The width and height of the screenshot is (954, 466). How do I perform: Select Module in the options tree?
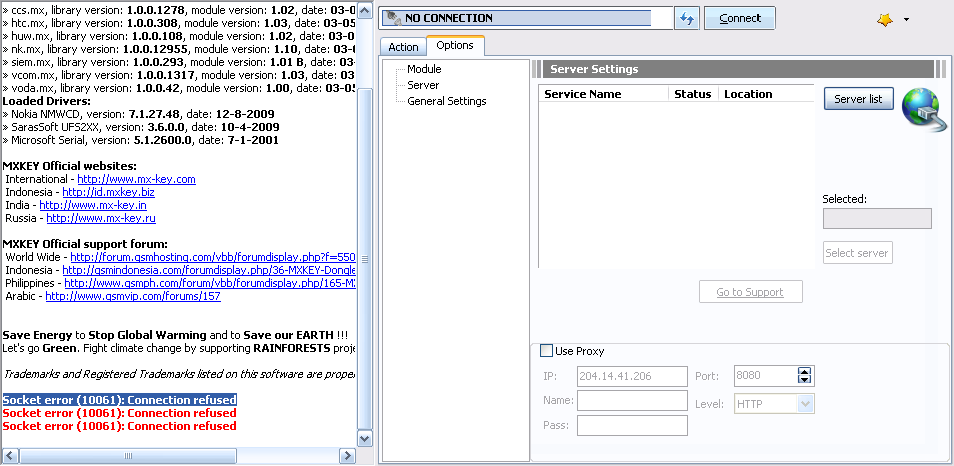424,69
